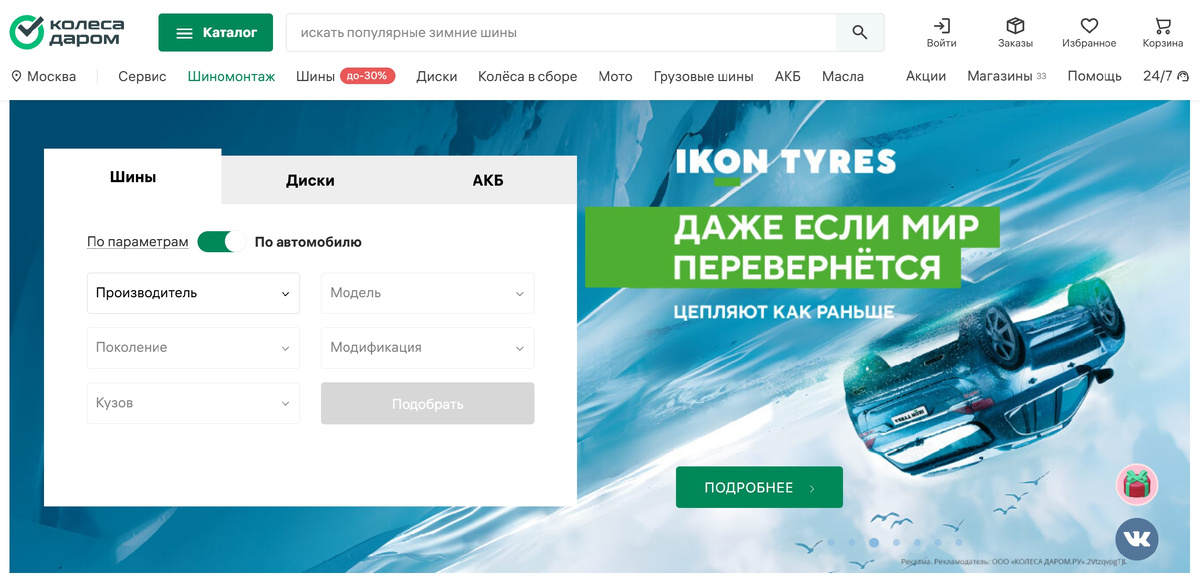The width and height of the screenshot is (1200, 583).
Task: Click the По параметрам link
Action: [x=137, y=242]
